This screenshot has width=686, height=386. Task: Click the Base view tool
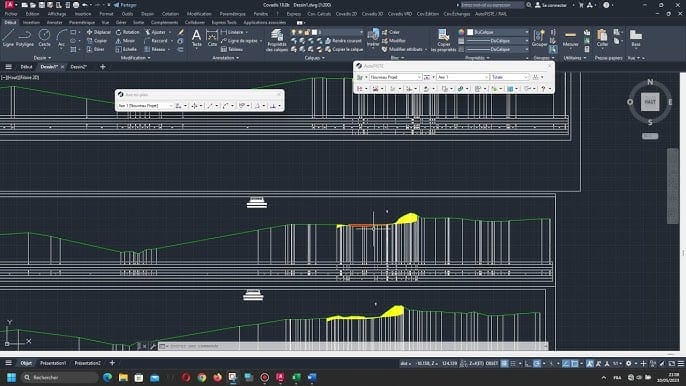(636, 38)
